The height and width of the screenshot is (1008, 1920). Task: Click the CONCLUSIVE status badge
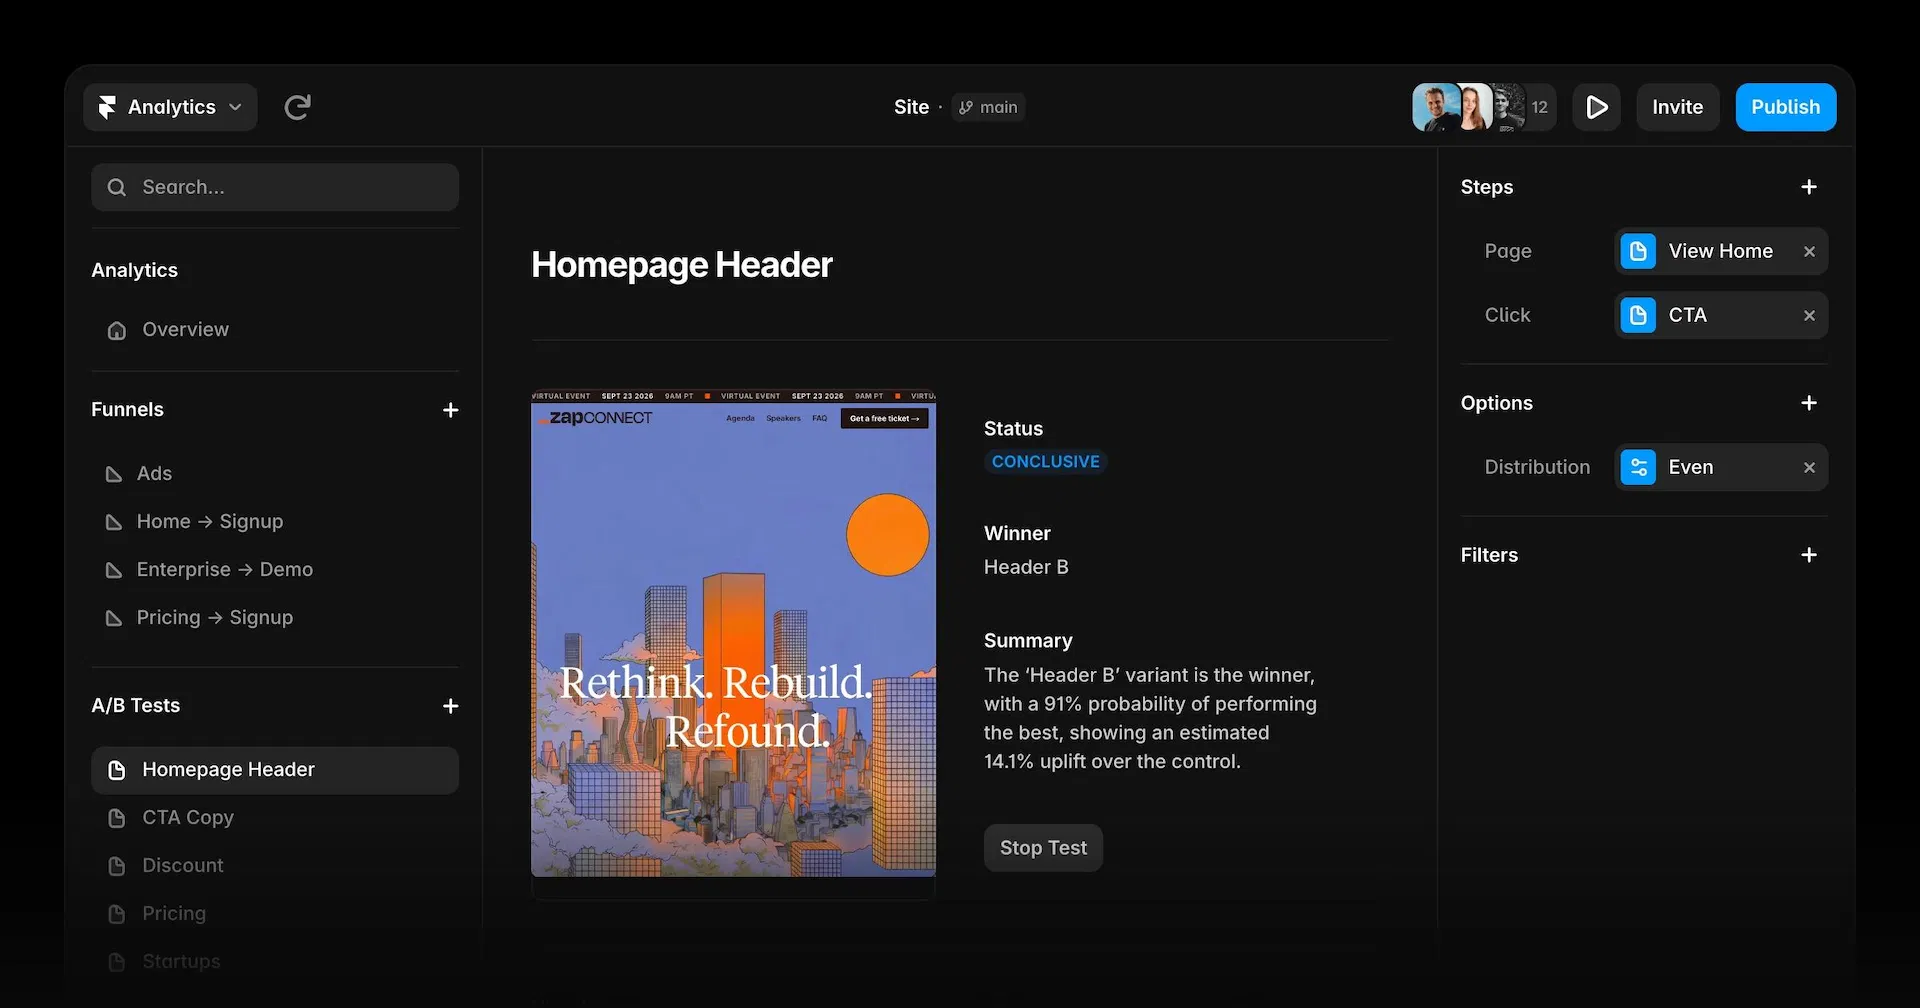coord(1045,461)
